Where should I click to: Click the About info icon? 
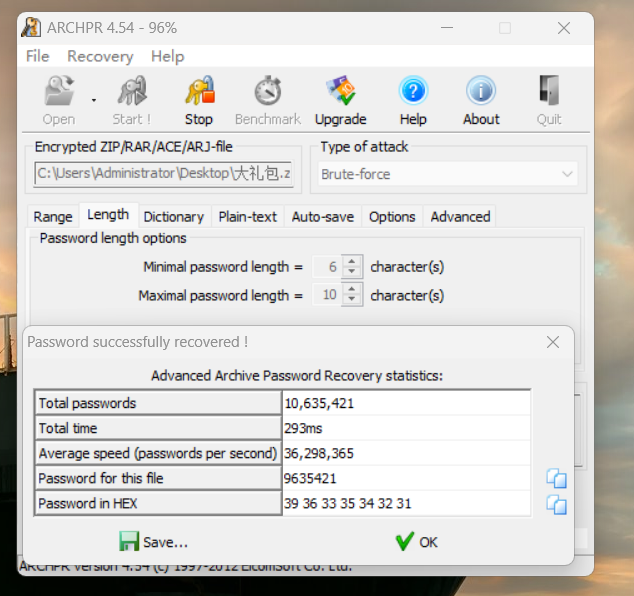pos(481,91)
